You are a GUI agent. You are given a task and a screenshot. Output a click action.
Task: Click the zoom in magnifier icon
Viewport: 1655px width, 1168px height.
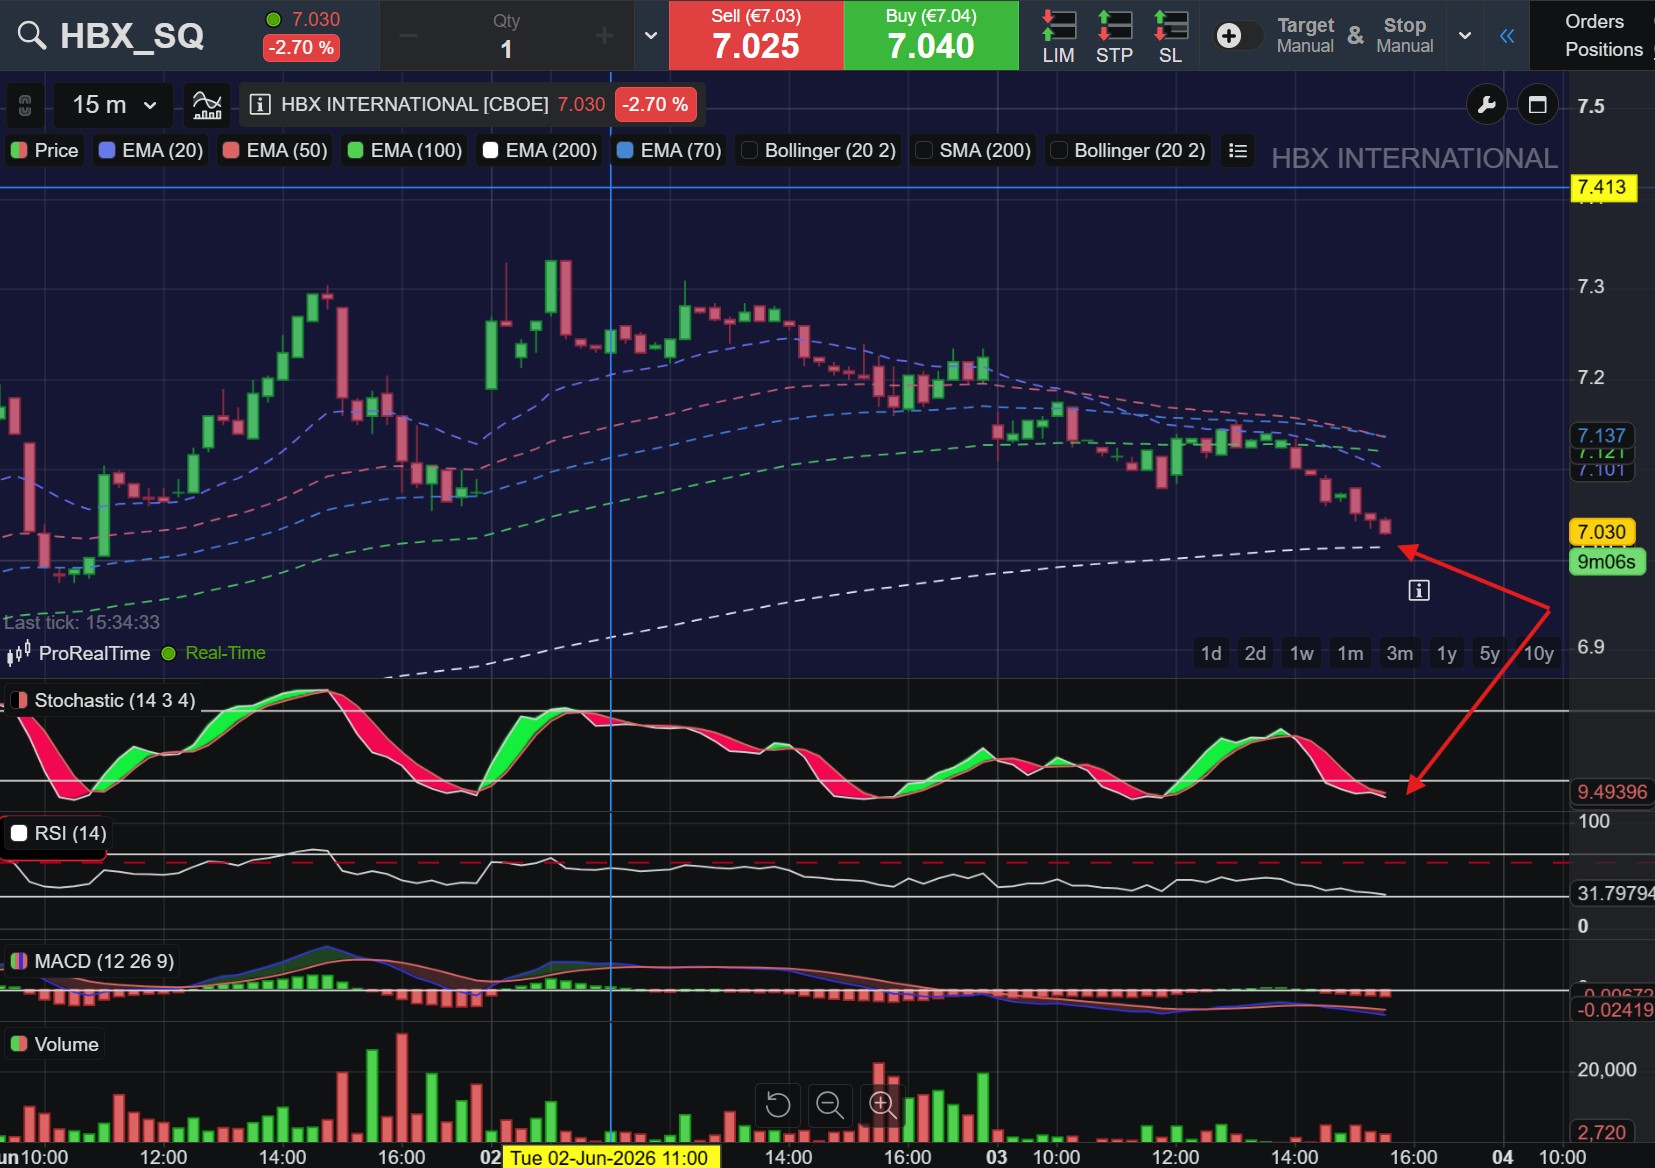[882, 1104]
